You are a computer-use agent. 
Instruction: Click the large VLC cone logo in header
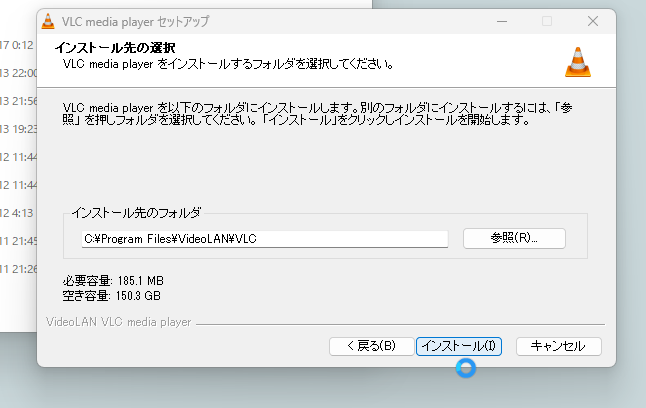click(x=578, y=62)
